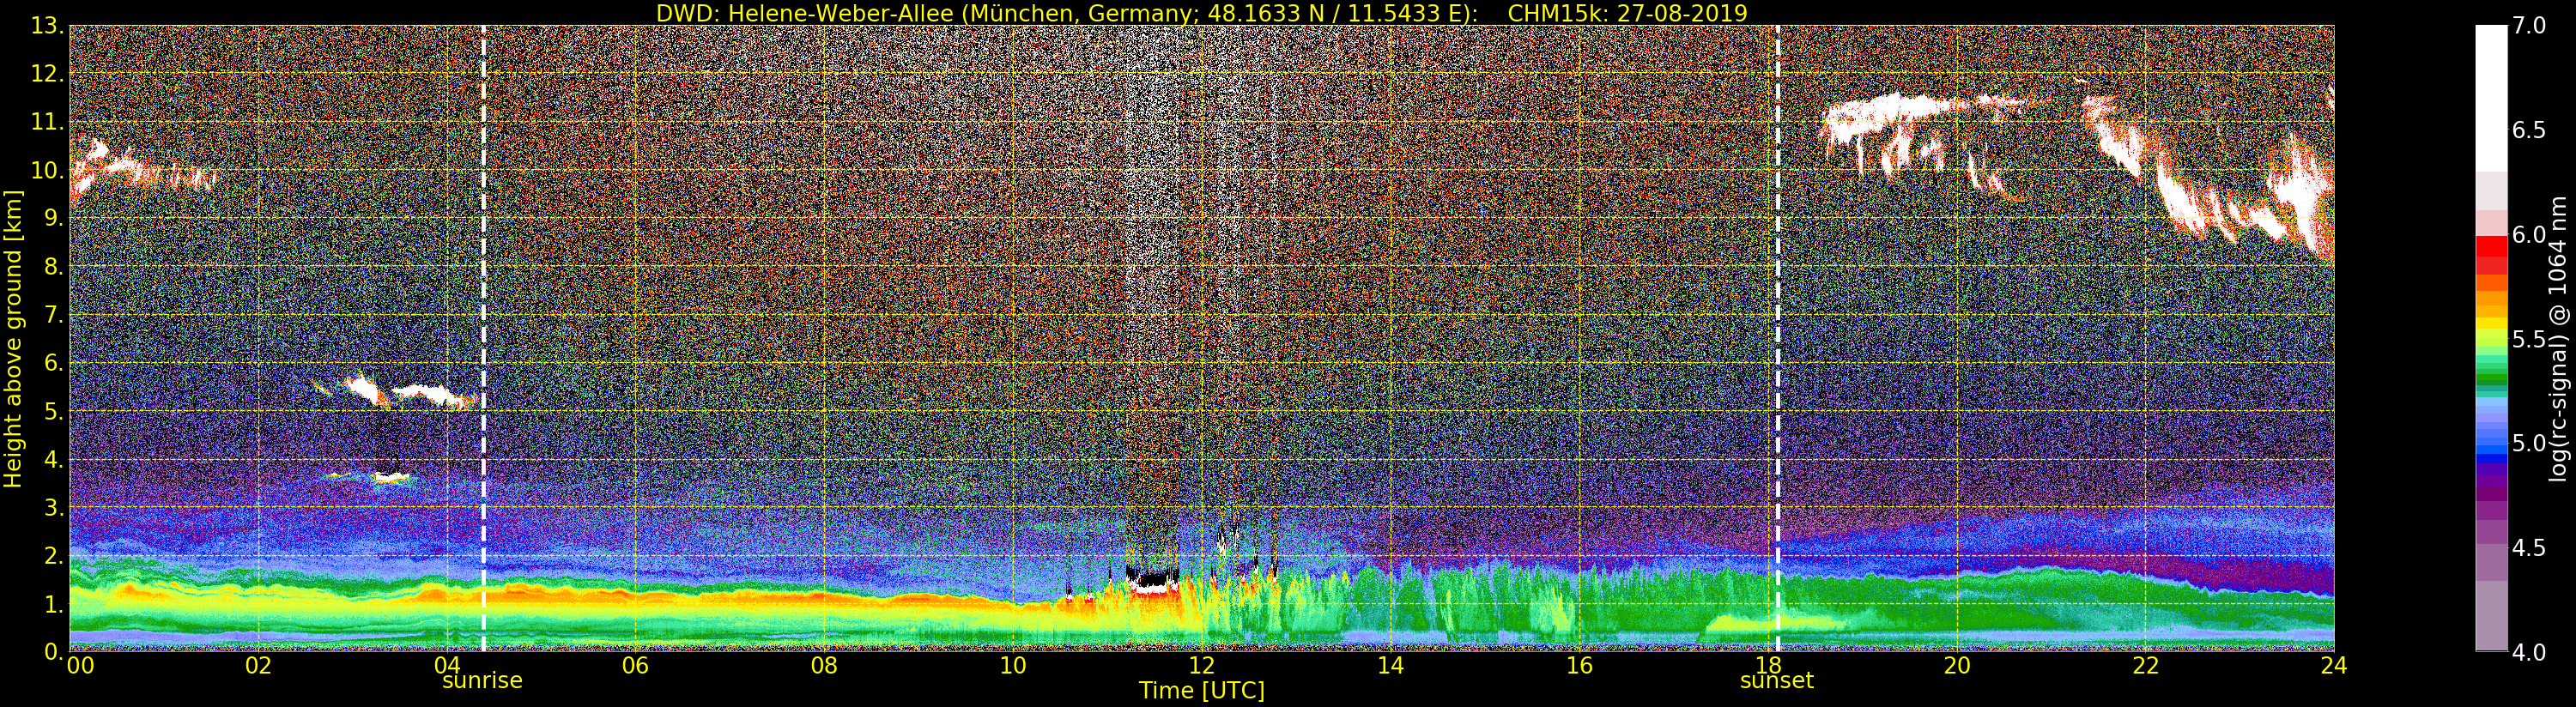Click the red segment of the colorbar
The image size is (2576, 707).
[2491, 246]
